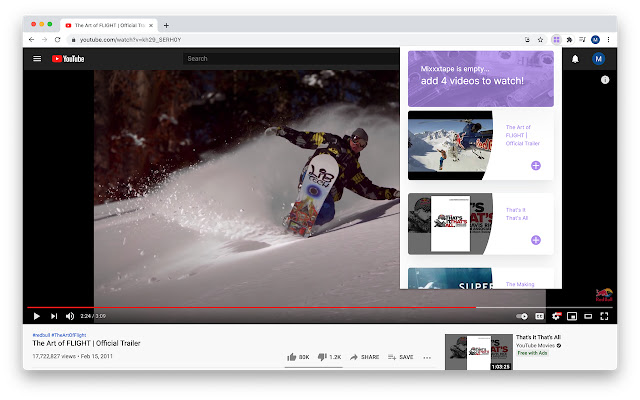Image resolution: width=640 pixels, height=400 pixels.
Task: Open Chrome three-dot menu
Action: [608, 40]
